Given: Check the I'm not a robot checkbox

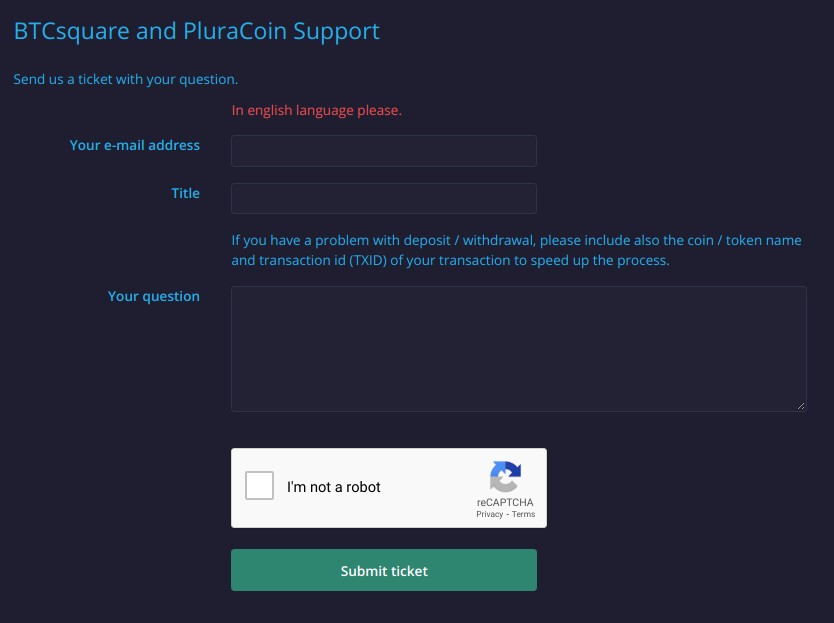Looking at the screenshot, I should point(260,485).
